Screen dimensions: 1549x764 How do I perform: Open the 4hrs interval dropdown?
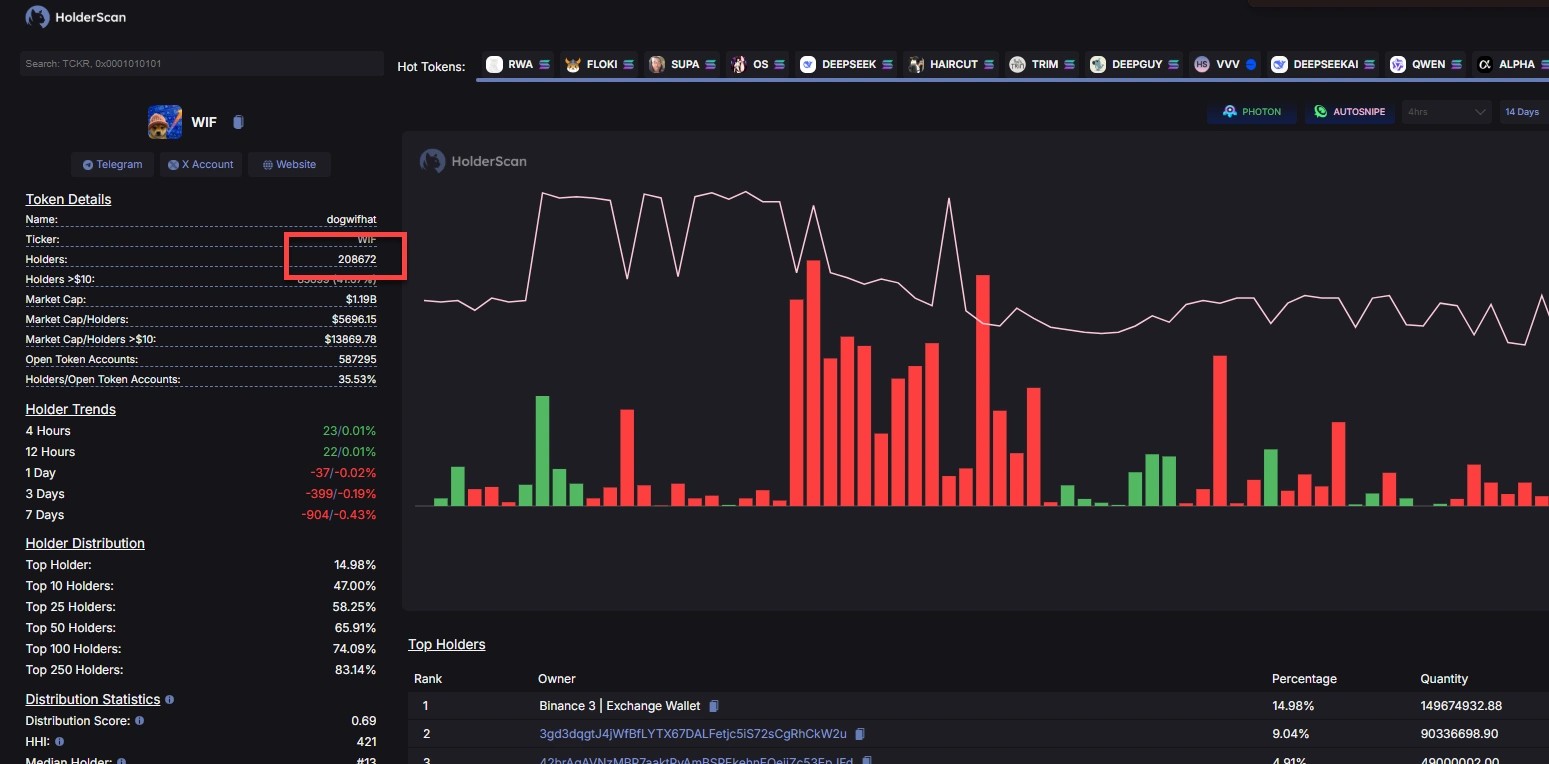pyautogui.click(x=1446, y=112)
